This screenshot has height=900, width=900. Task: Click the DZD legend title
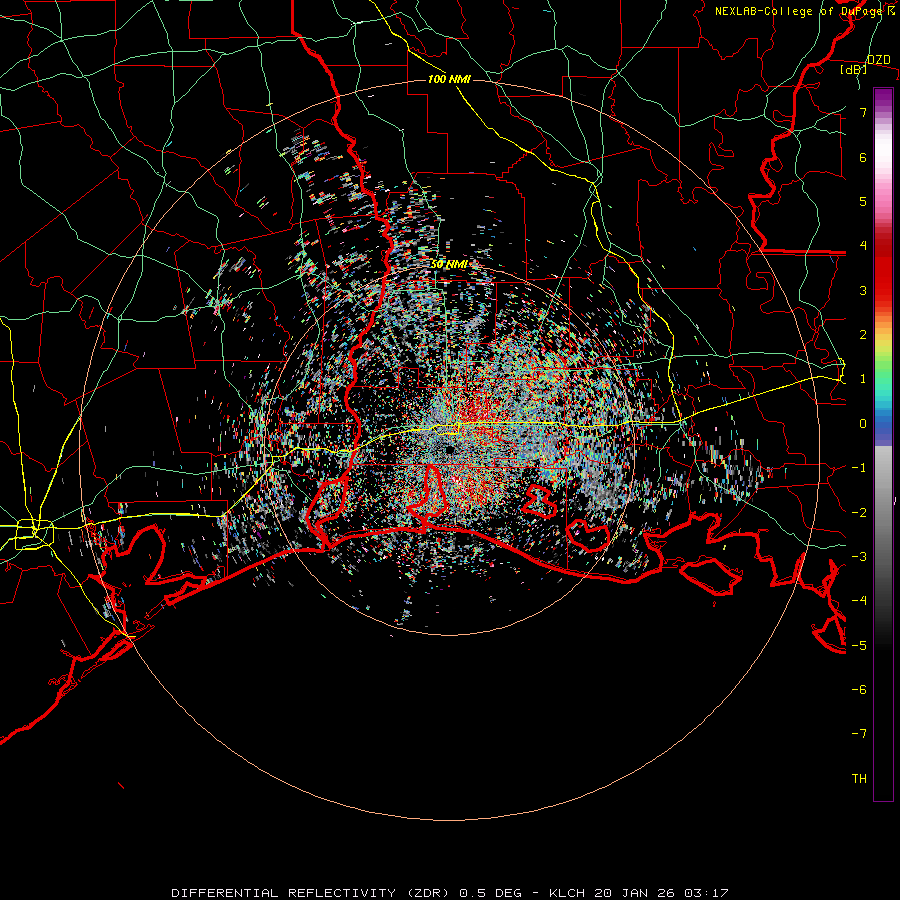878,60
